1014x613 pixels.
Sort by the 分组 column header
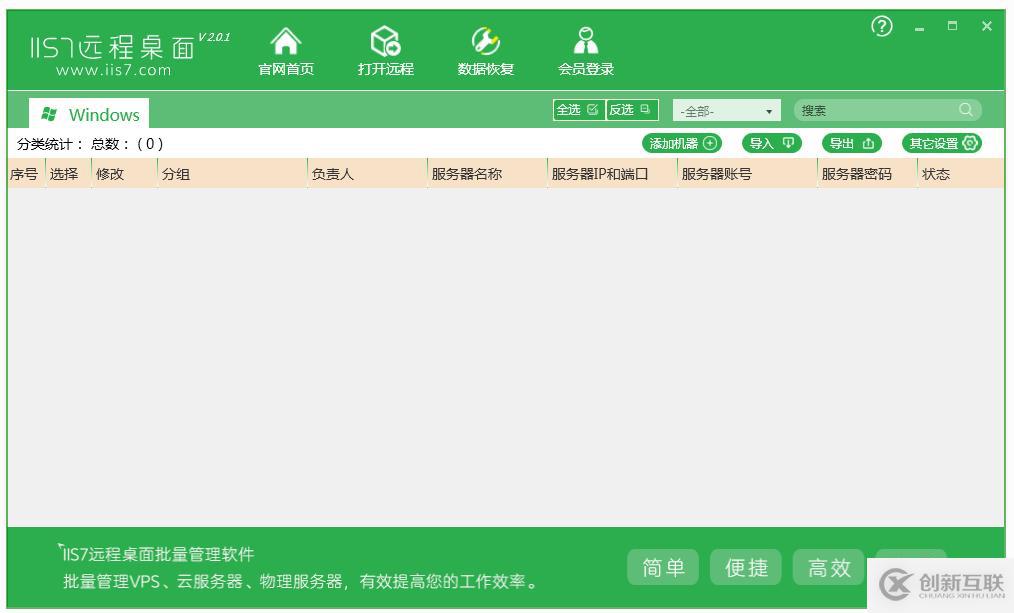point(233,174)
